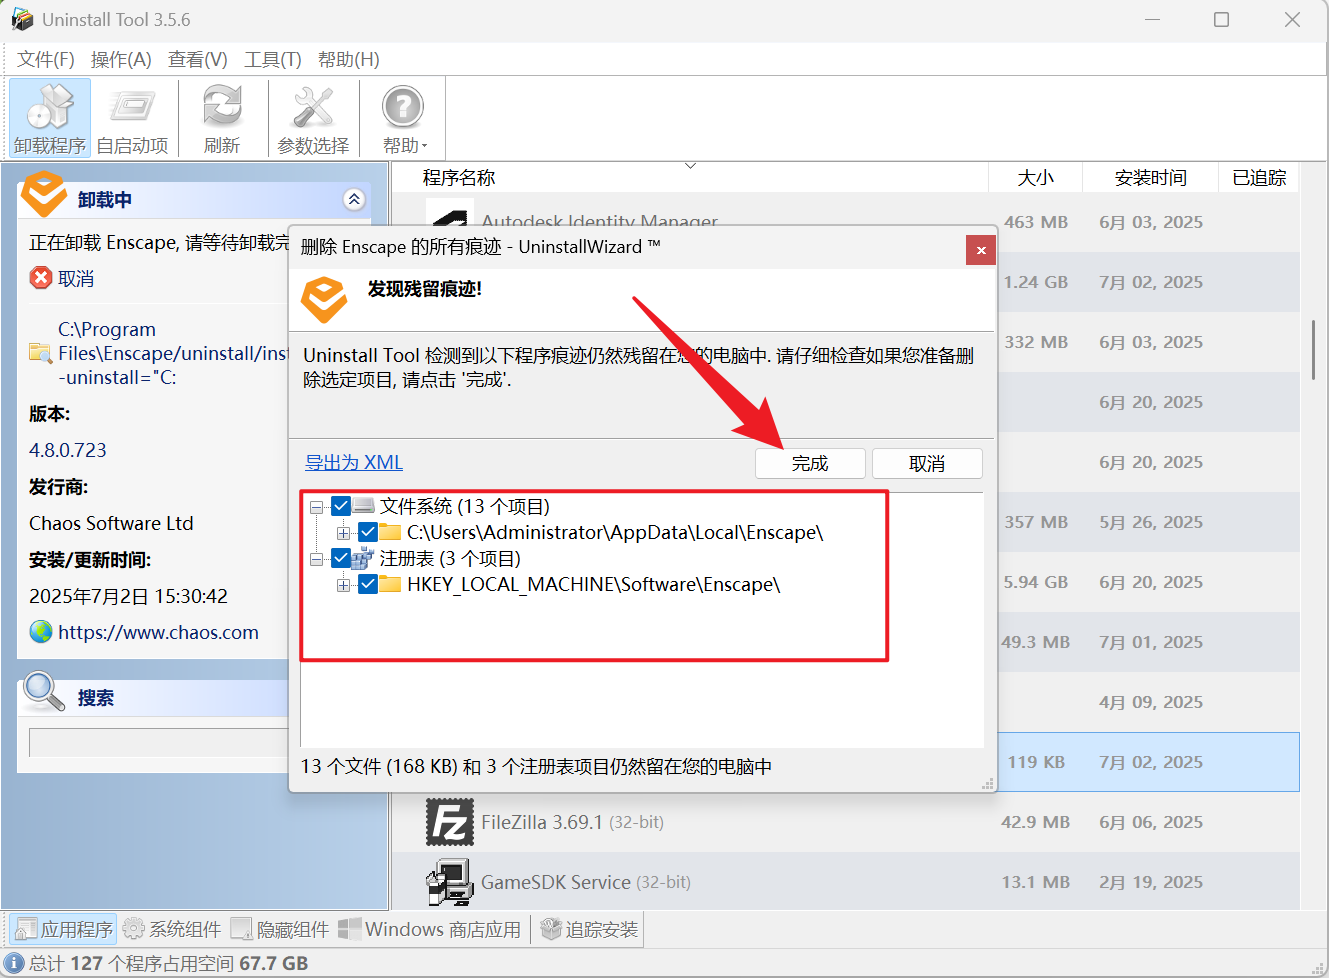Screen dimensions: 1329x978
Task: Open the 帮助 help question icon
Action: (x=403, y=107)
